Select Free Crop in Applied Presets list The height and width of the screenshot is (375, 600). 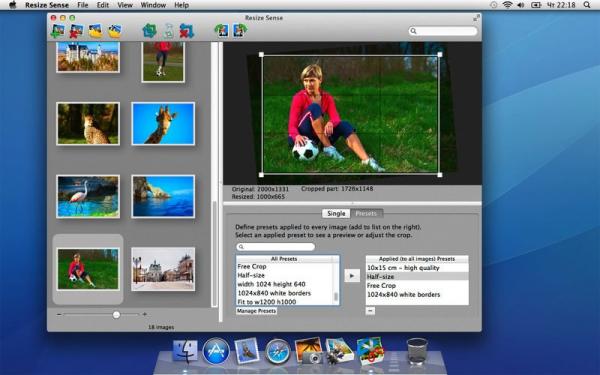[x=417, y=285]
